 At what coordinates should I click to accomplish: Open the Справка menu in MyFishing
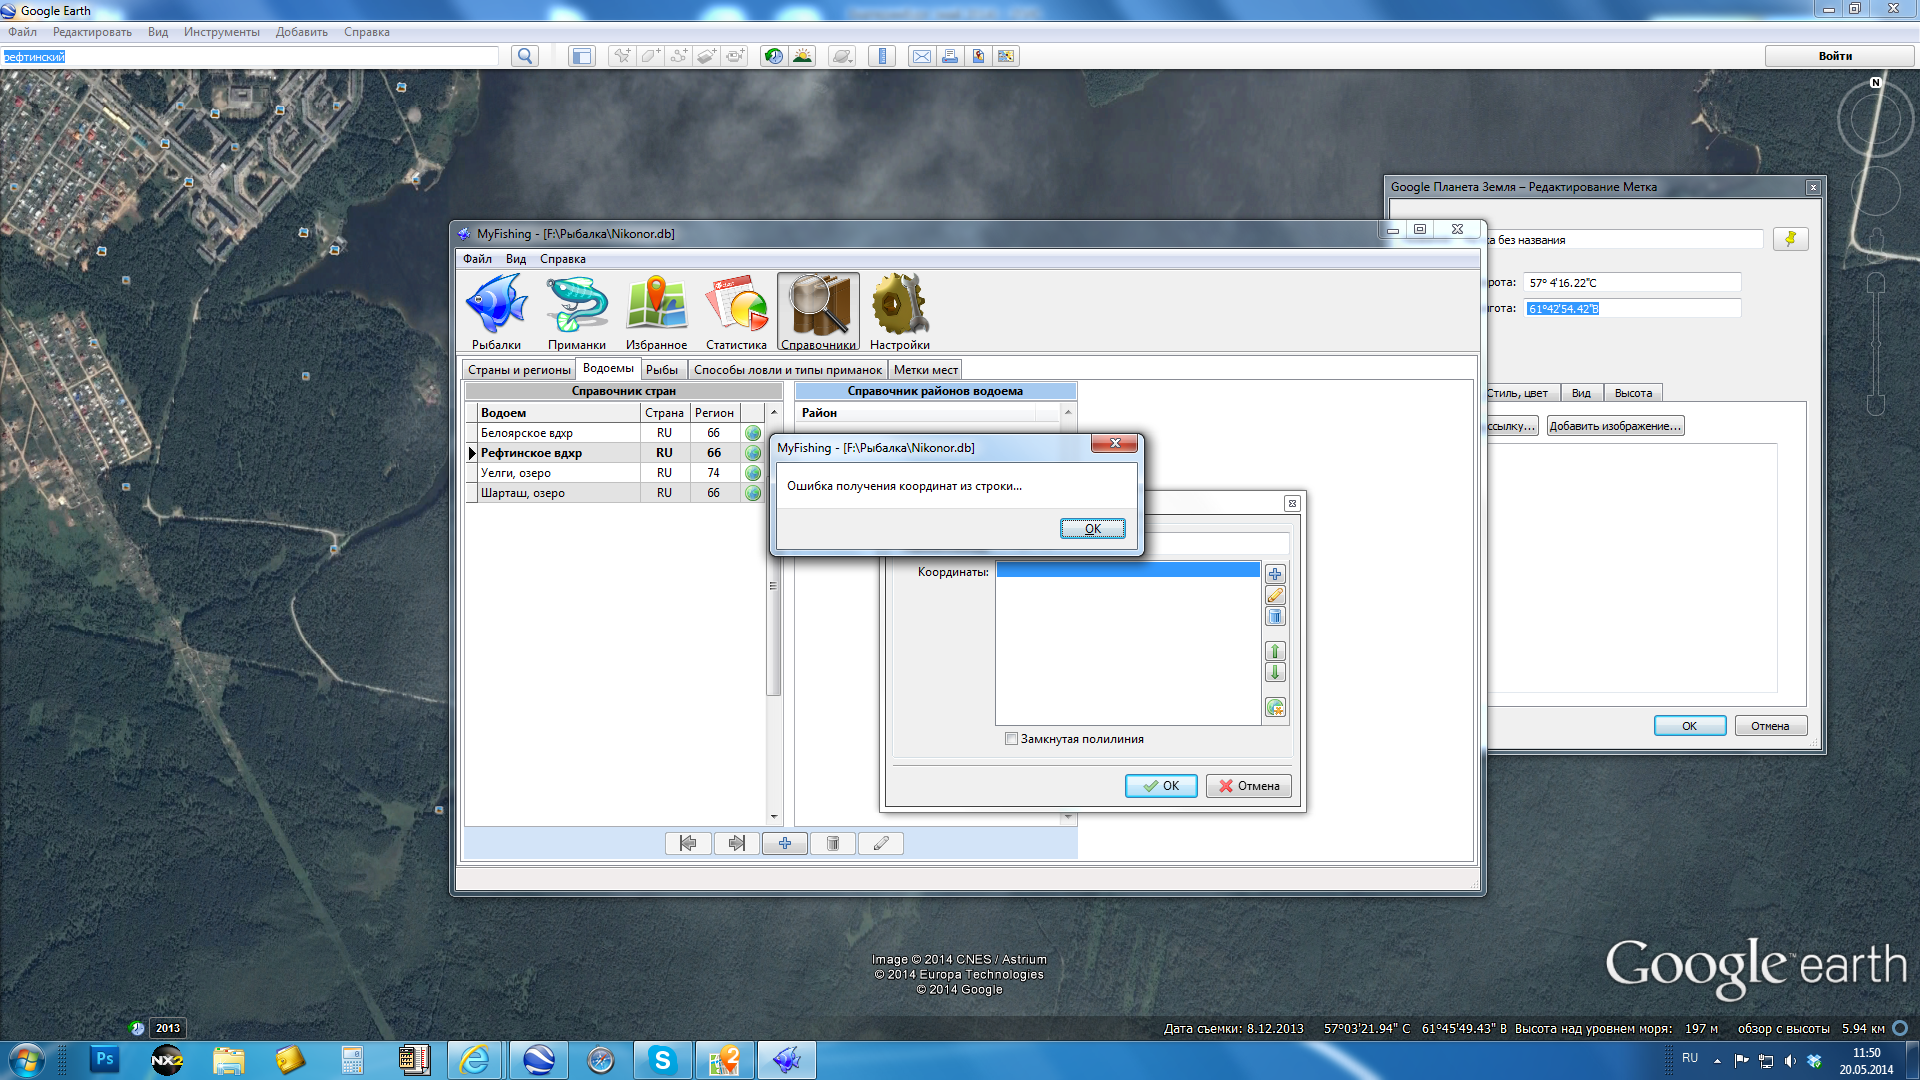coord(563,259)
